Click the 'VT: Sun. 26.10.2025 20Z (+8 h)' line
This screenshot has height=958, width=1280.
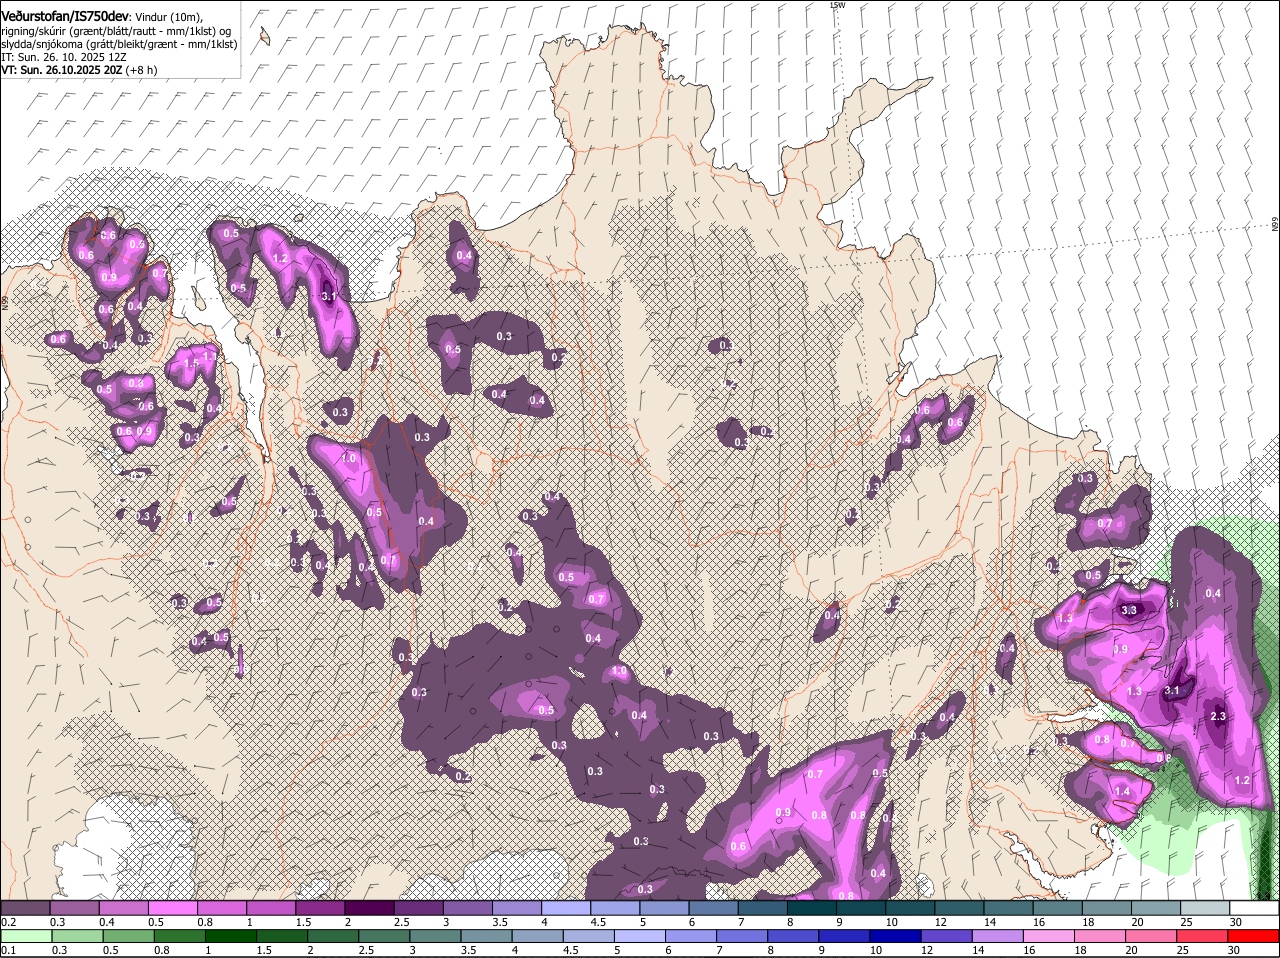pyautogui.click(x=79, y=71)
